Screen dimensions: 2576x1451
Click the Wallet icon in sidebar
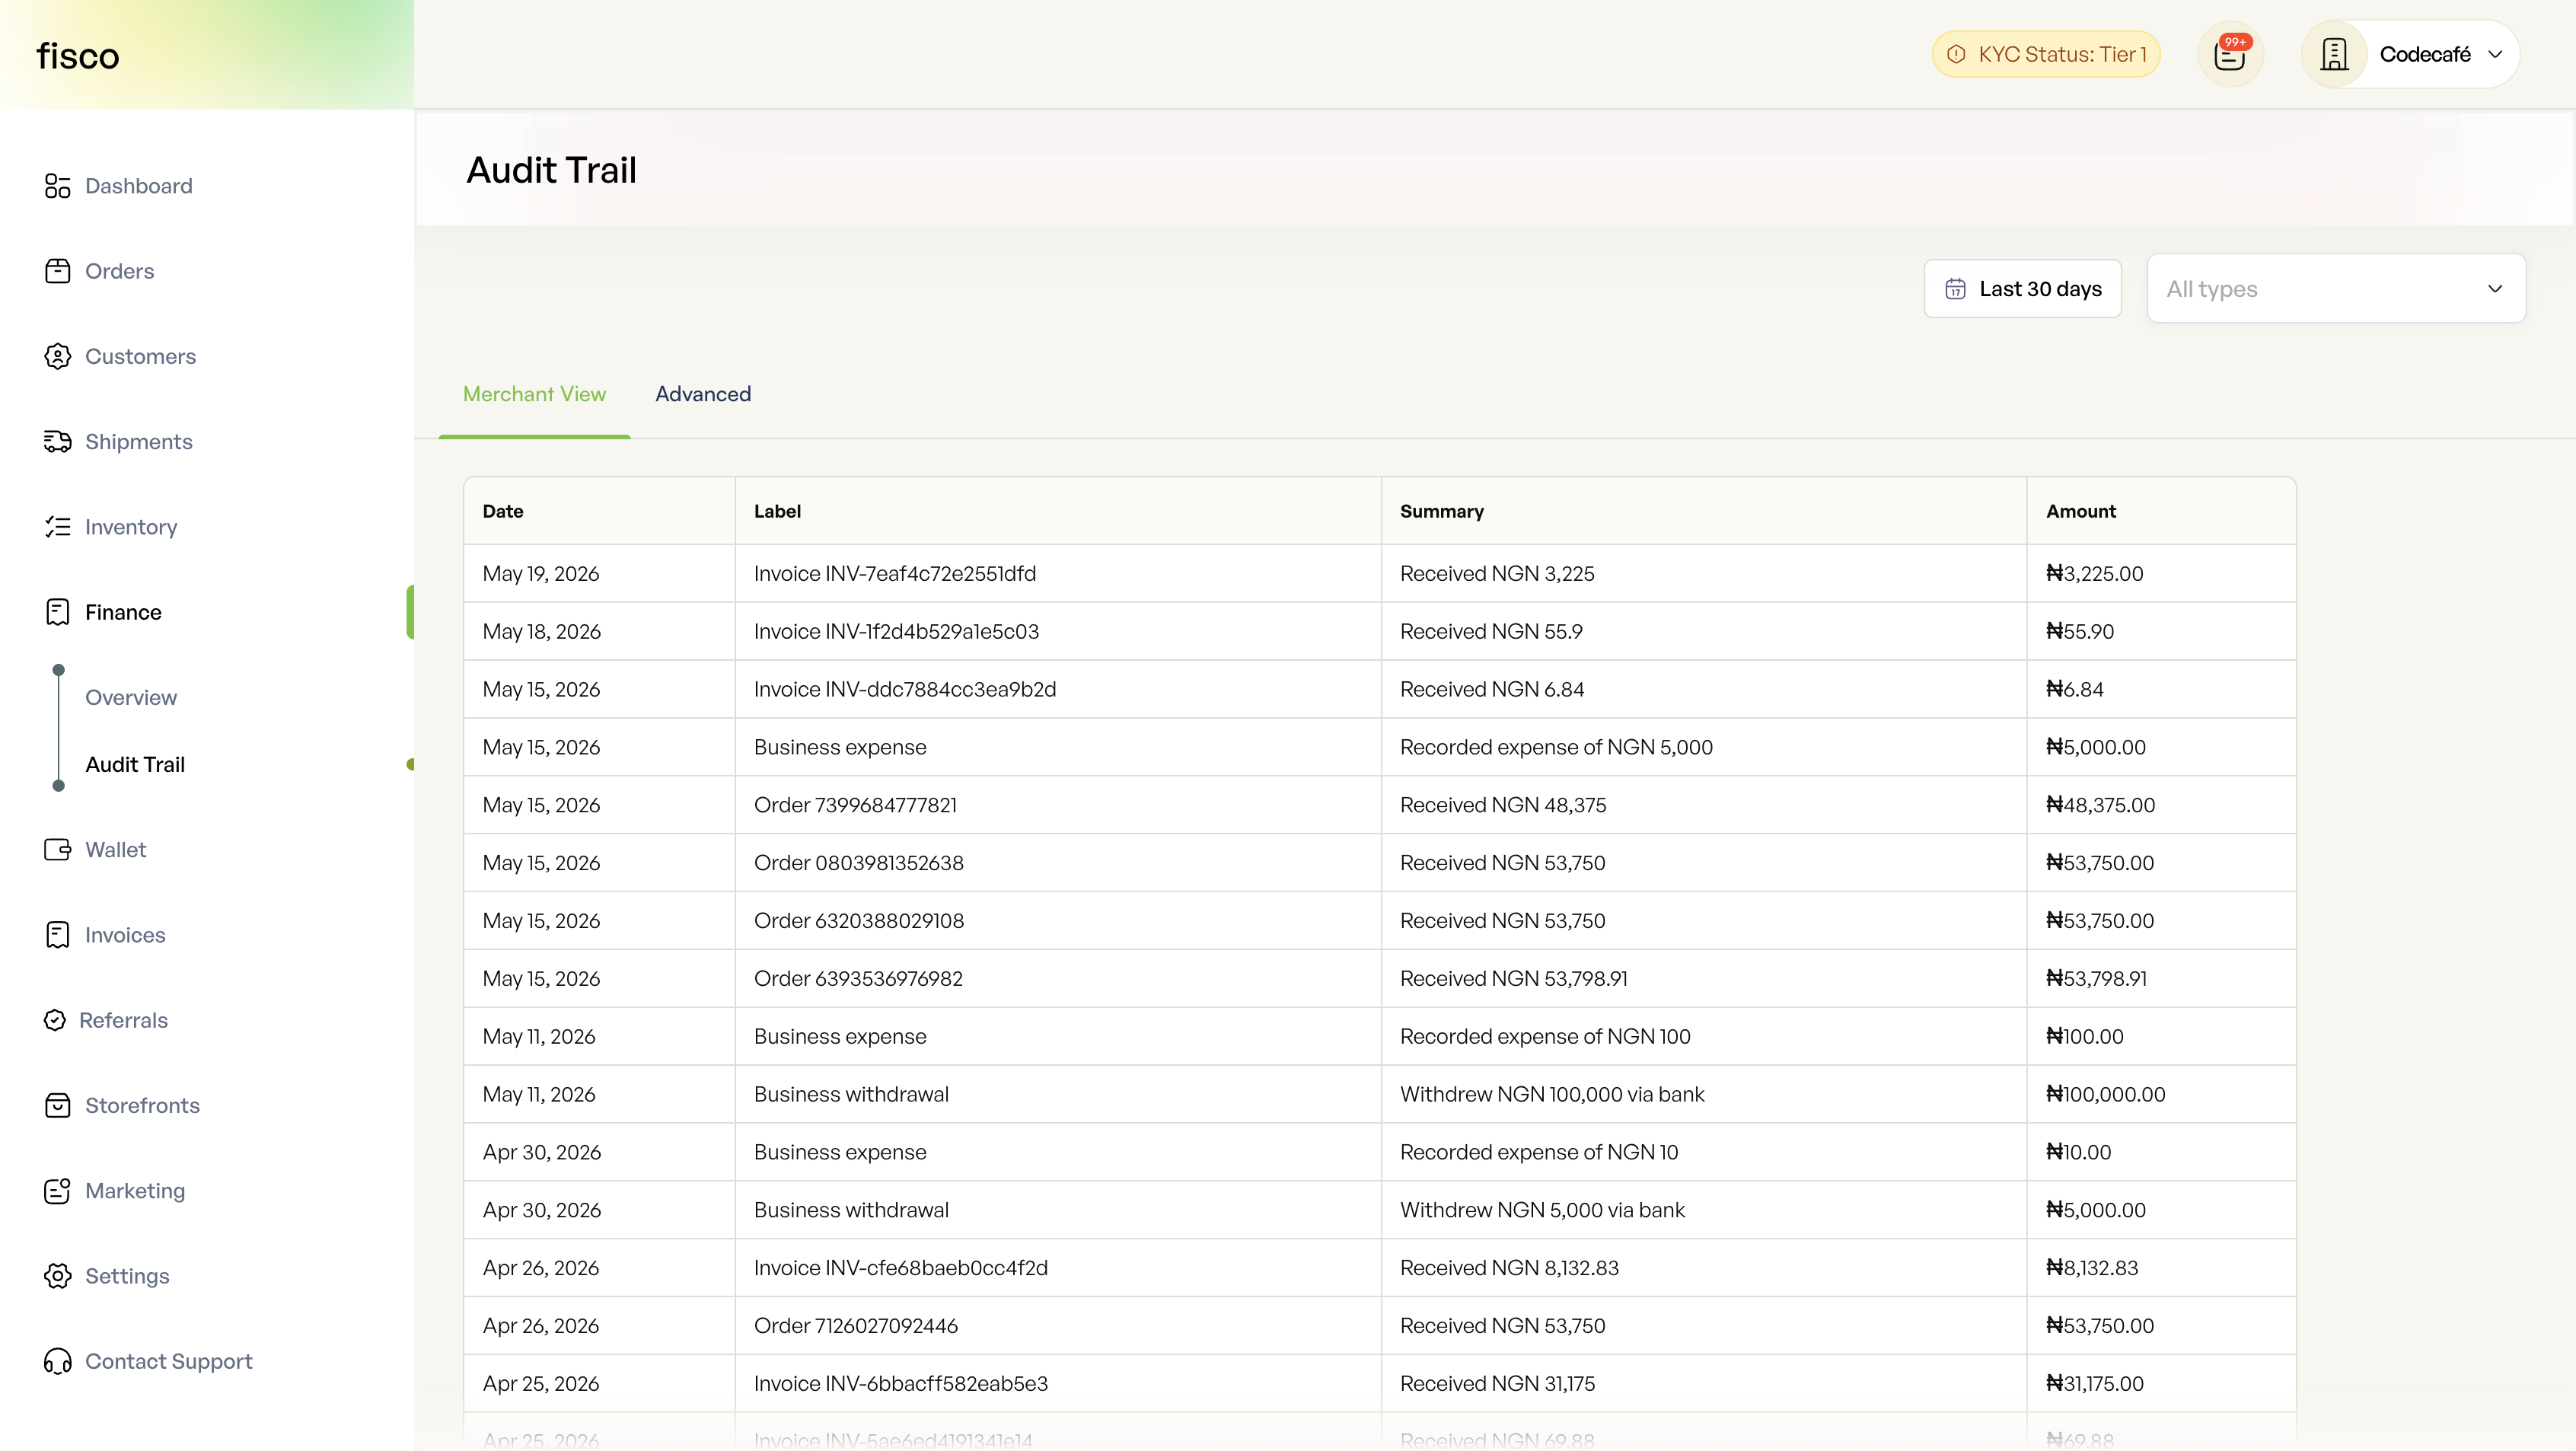pyautogui.click(x=58, y=849)
